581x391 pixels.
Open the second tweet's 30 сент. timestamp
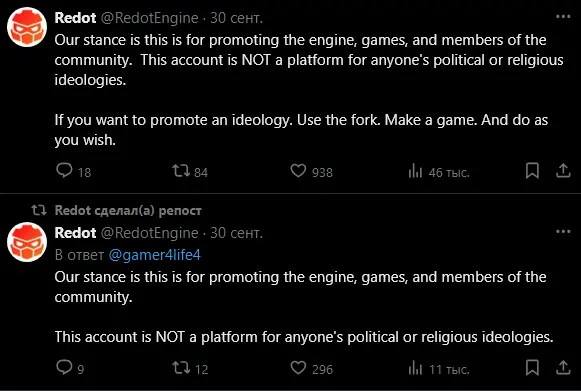[236, 233]
